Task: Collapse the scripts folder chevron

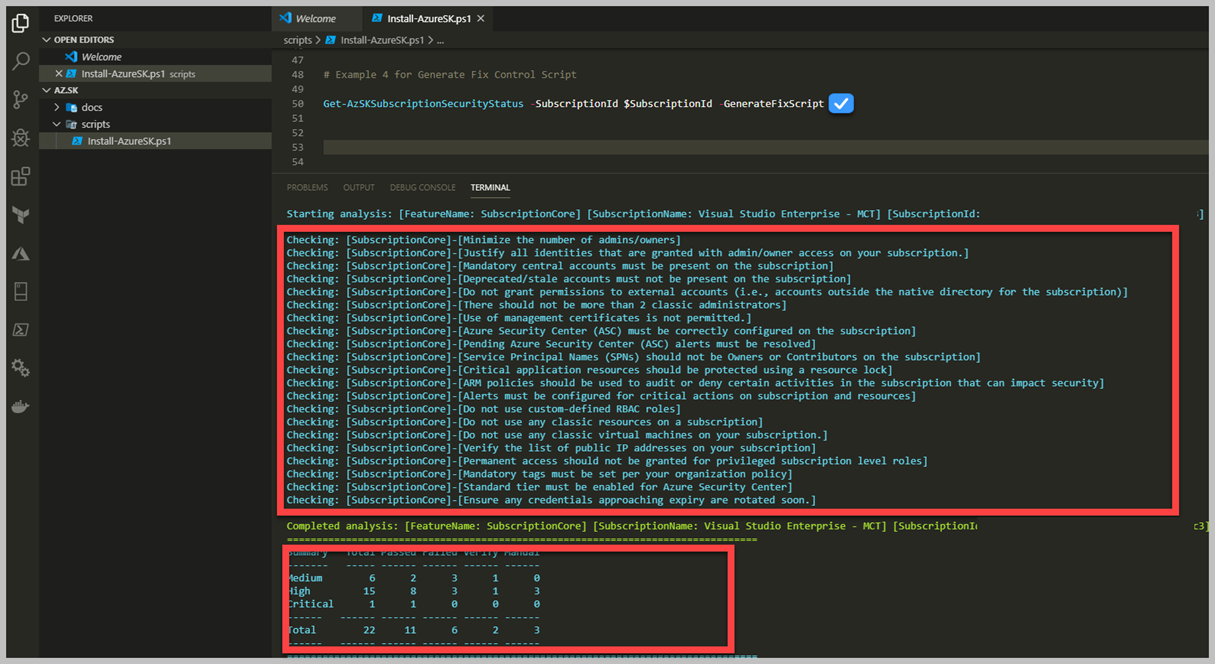Action: tap(57, 124)
